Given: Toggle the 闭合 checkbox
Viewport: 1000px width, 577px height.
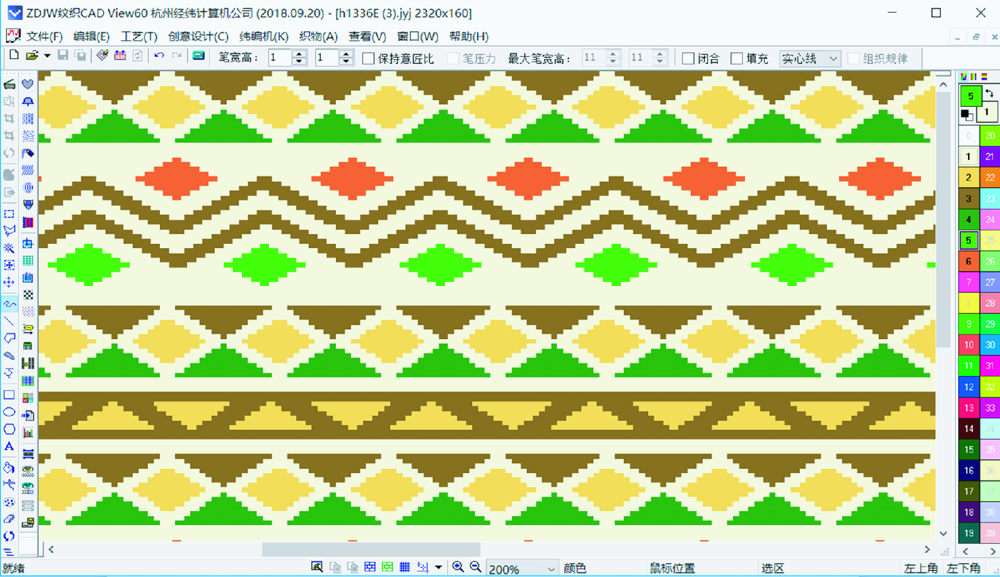Looking at the screenshot, I should point(688,59).
